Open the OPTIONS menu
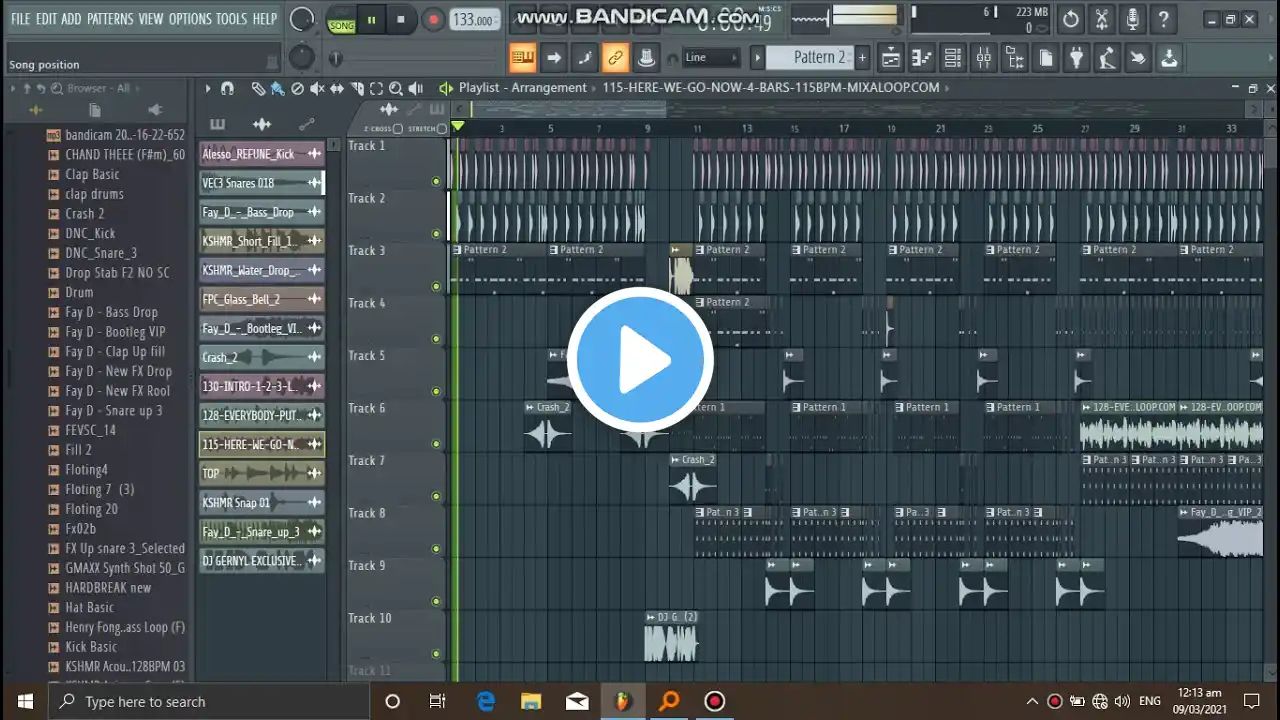This screenshot has height=720, width=1280. [189, 19]
